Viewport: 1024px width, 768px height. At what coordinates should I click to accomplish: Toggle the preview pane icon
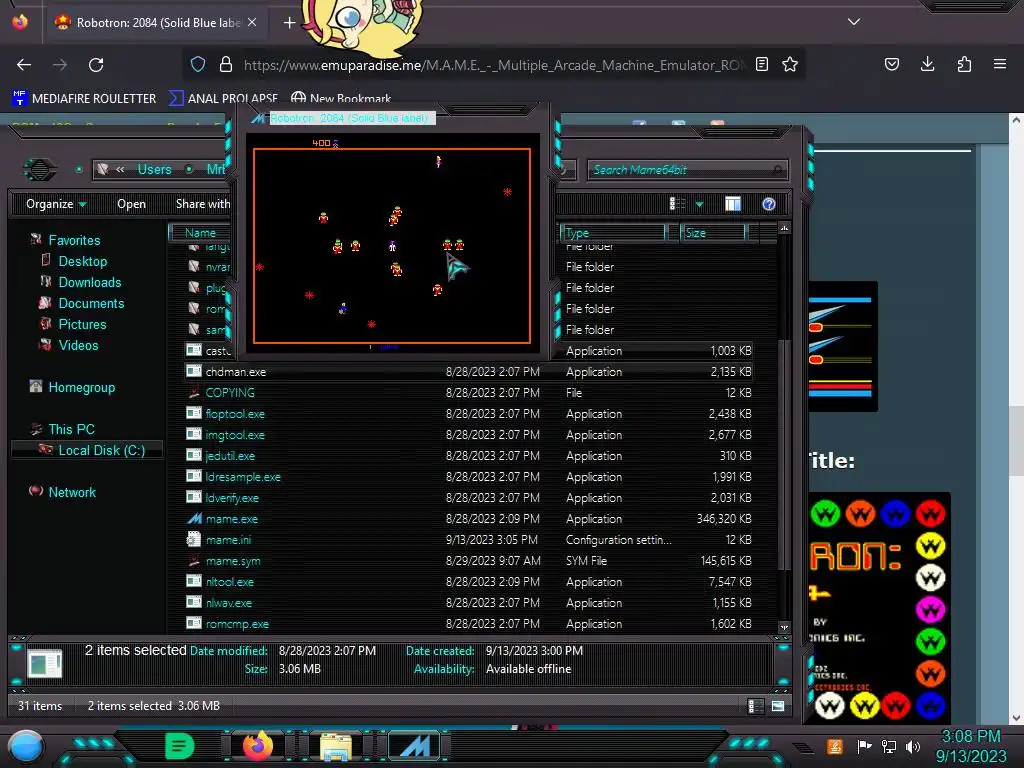pyautogui.click(x=733, y=204)
